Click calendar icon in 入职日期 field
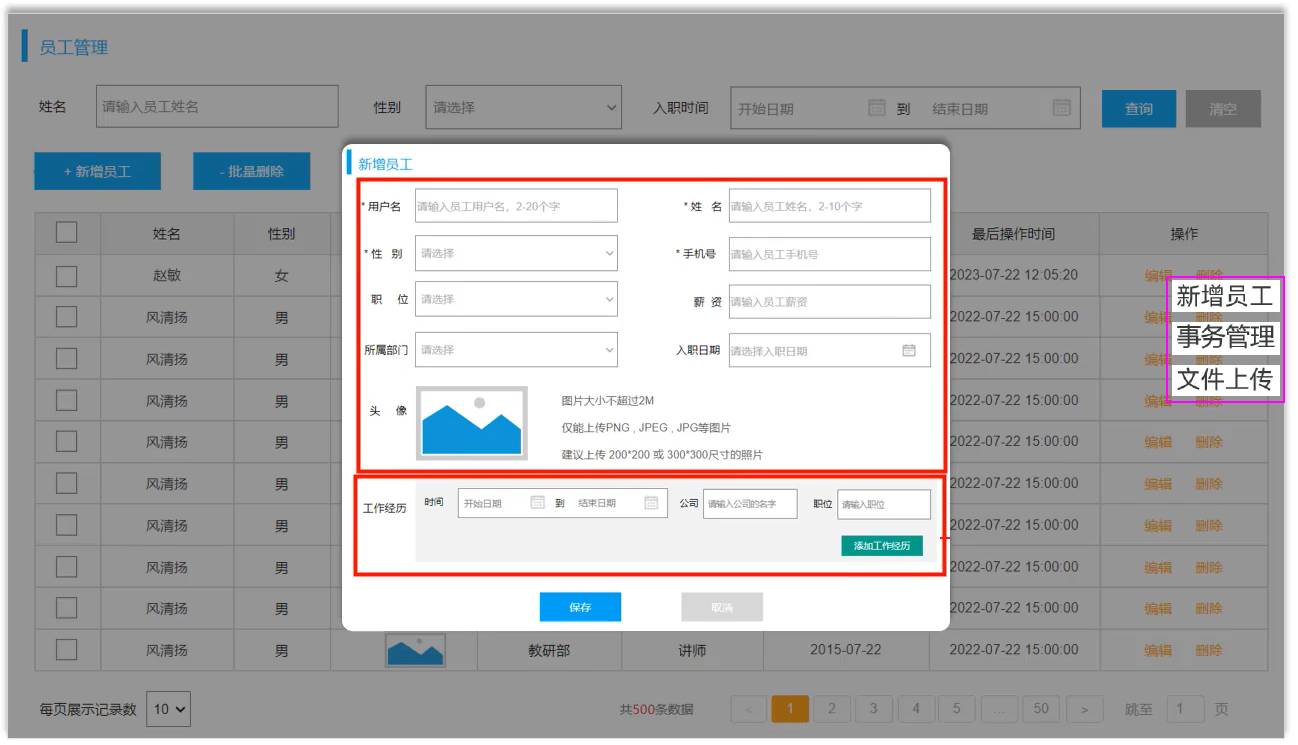This screenshot has height=745, width=1298. (908, 351)
